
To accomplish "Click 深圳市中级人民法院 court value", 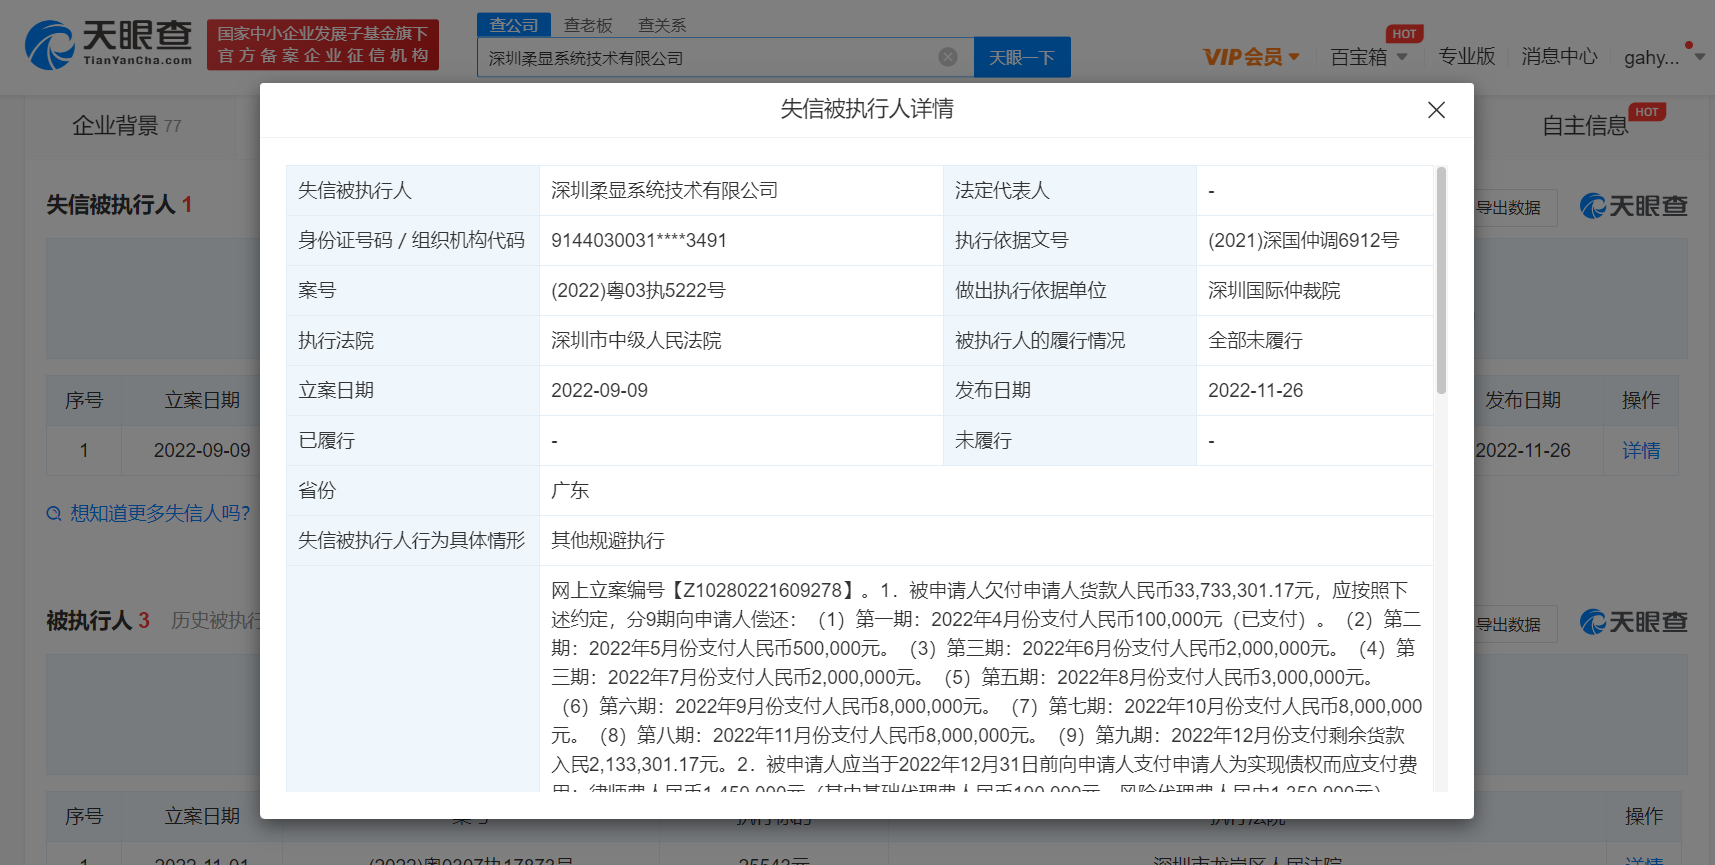I will click(x=636, y=340).
